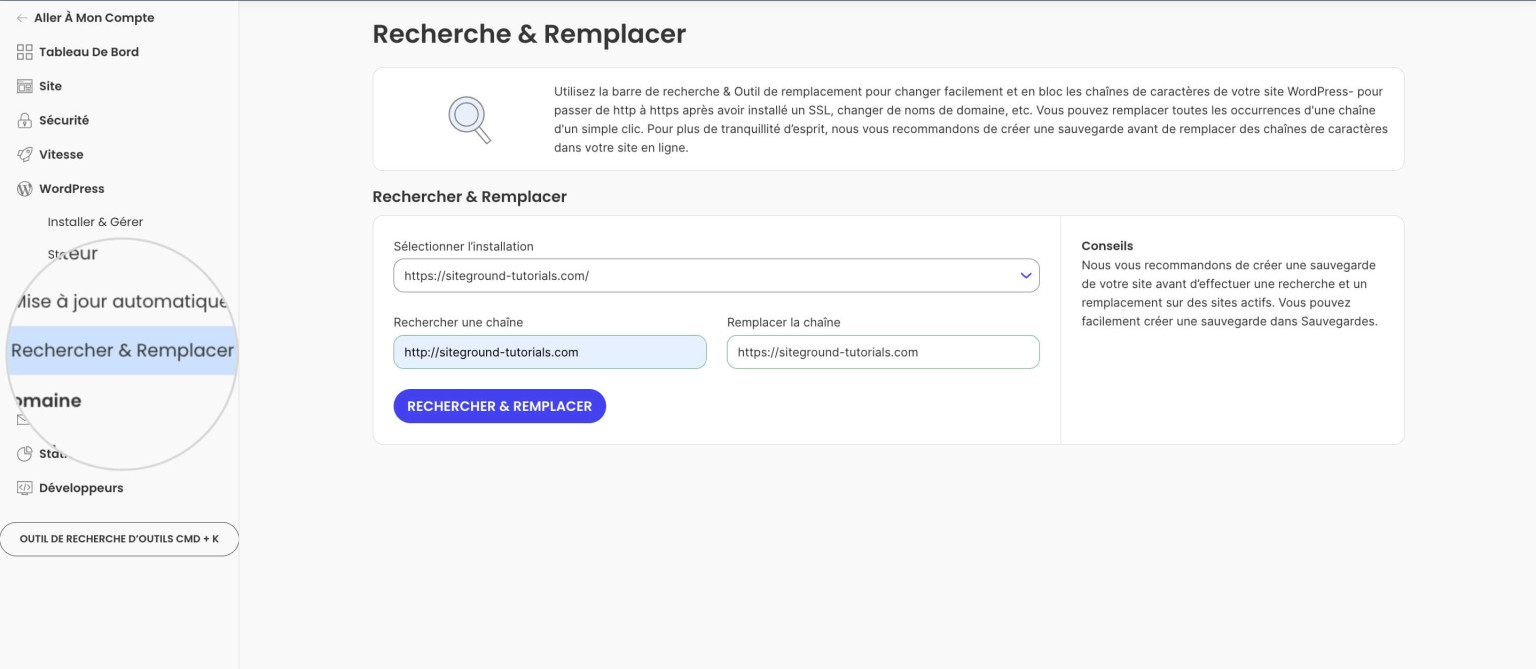1536x669 pixels.
Task: Click the Statistiques pie chart icon
Action: 25,454
